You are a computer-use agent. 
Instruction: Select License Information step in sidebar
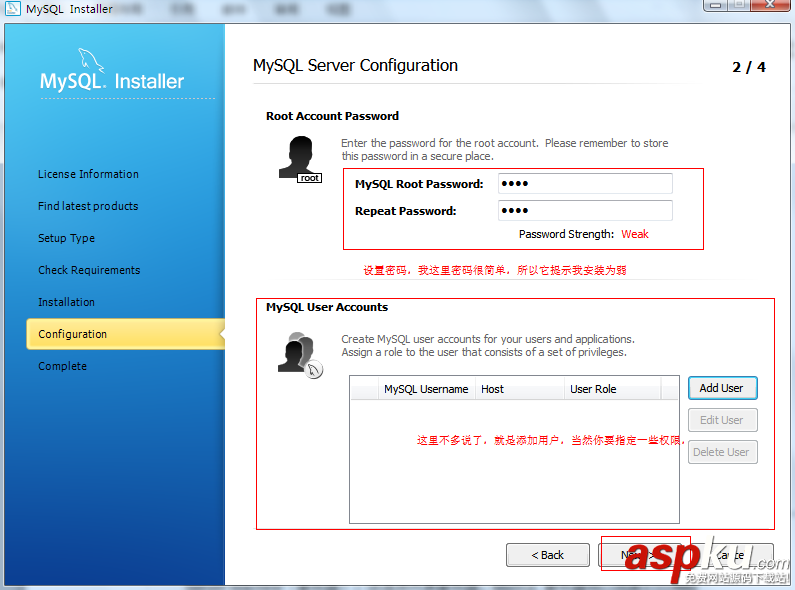pyautogui.click(x=88, y=174)
